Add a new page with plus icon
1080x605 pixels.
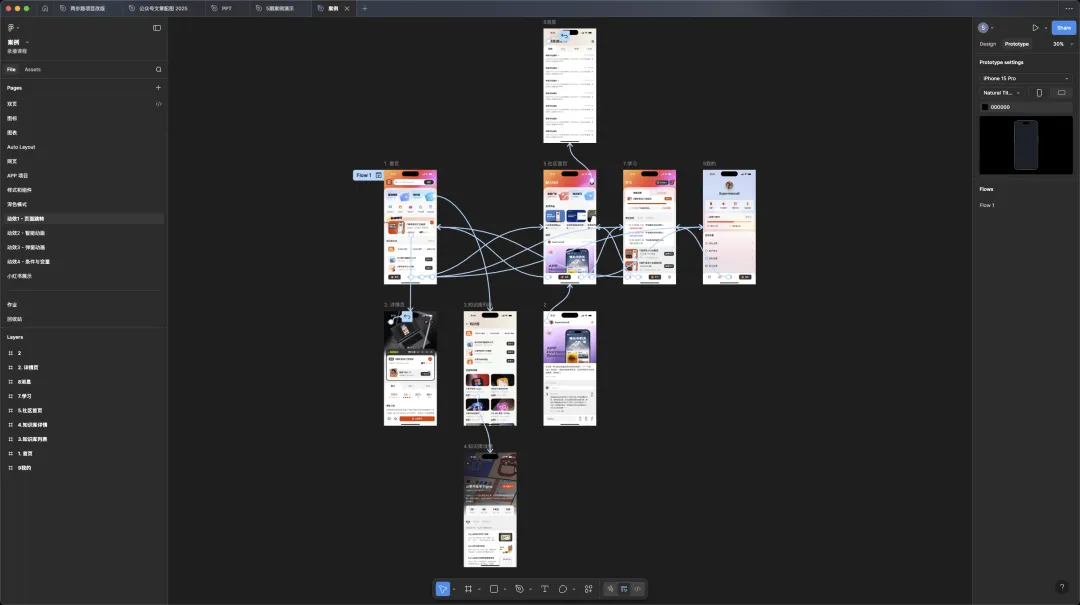tap(158, 88)
